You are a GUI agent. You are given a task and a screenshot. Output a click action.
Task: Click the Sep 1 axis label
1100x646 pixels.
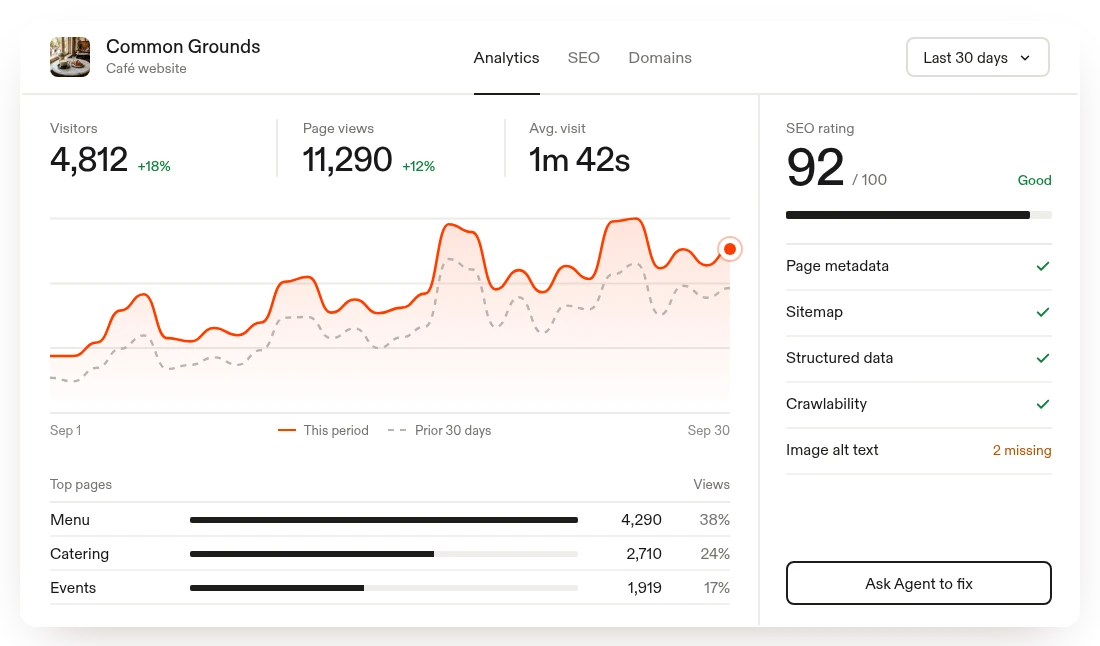click(66, 431)
